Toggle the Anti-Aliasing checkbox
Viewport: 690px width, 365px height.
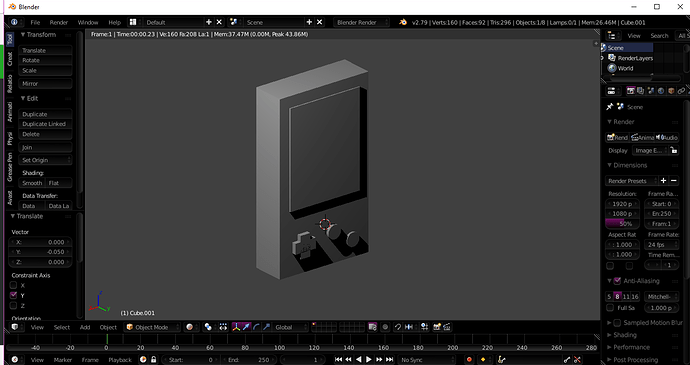pyautogui.click(x=617, y=281)
